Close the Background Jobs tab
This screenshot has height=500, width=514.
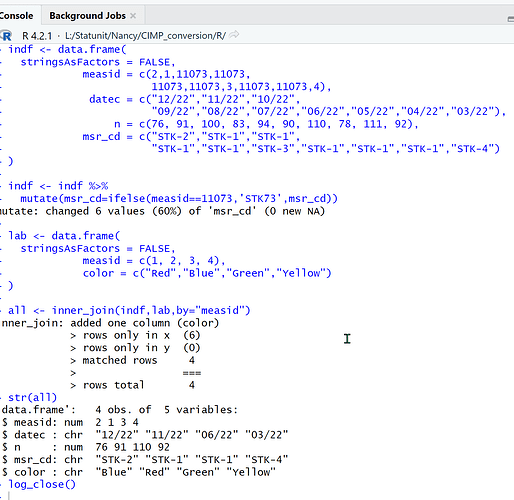pos(133,16)
